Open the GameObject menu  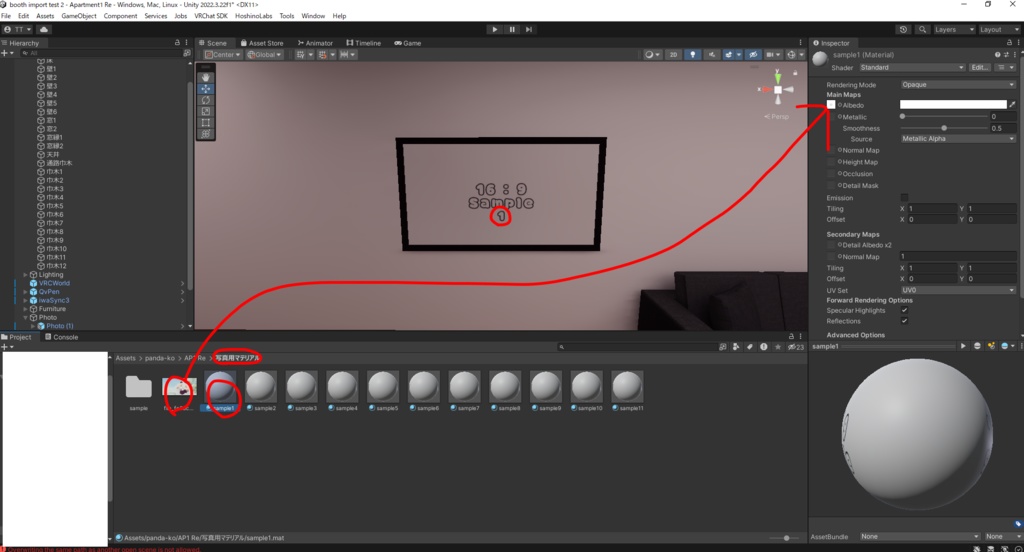point(78,16)
